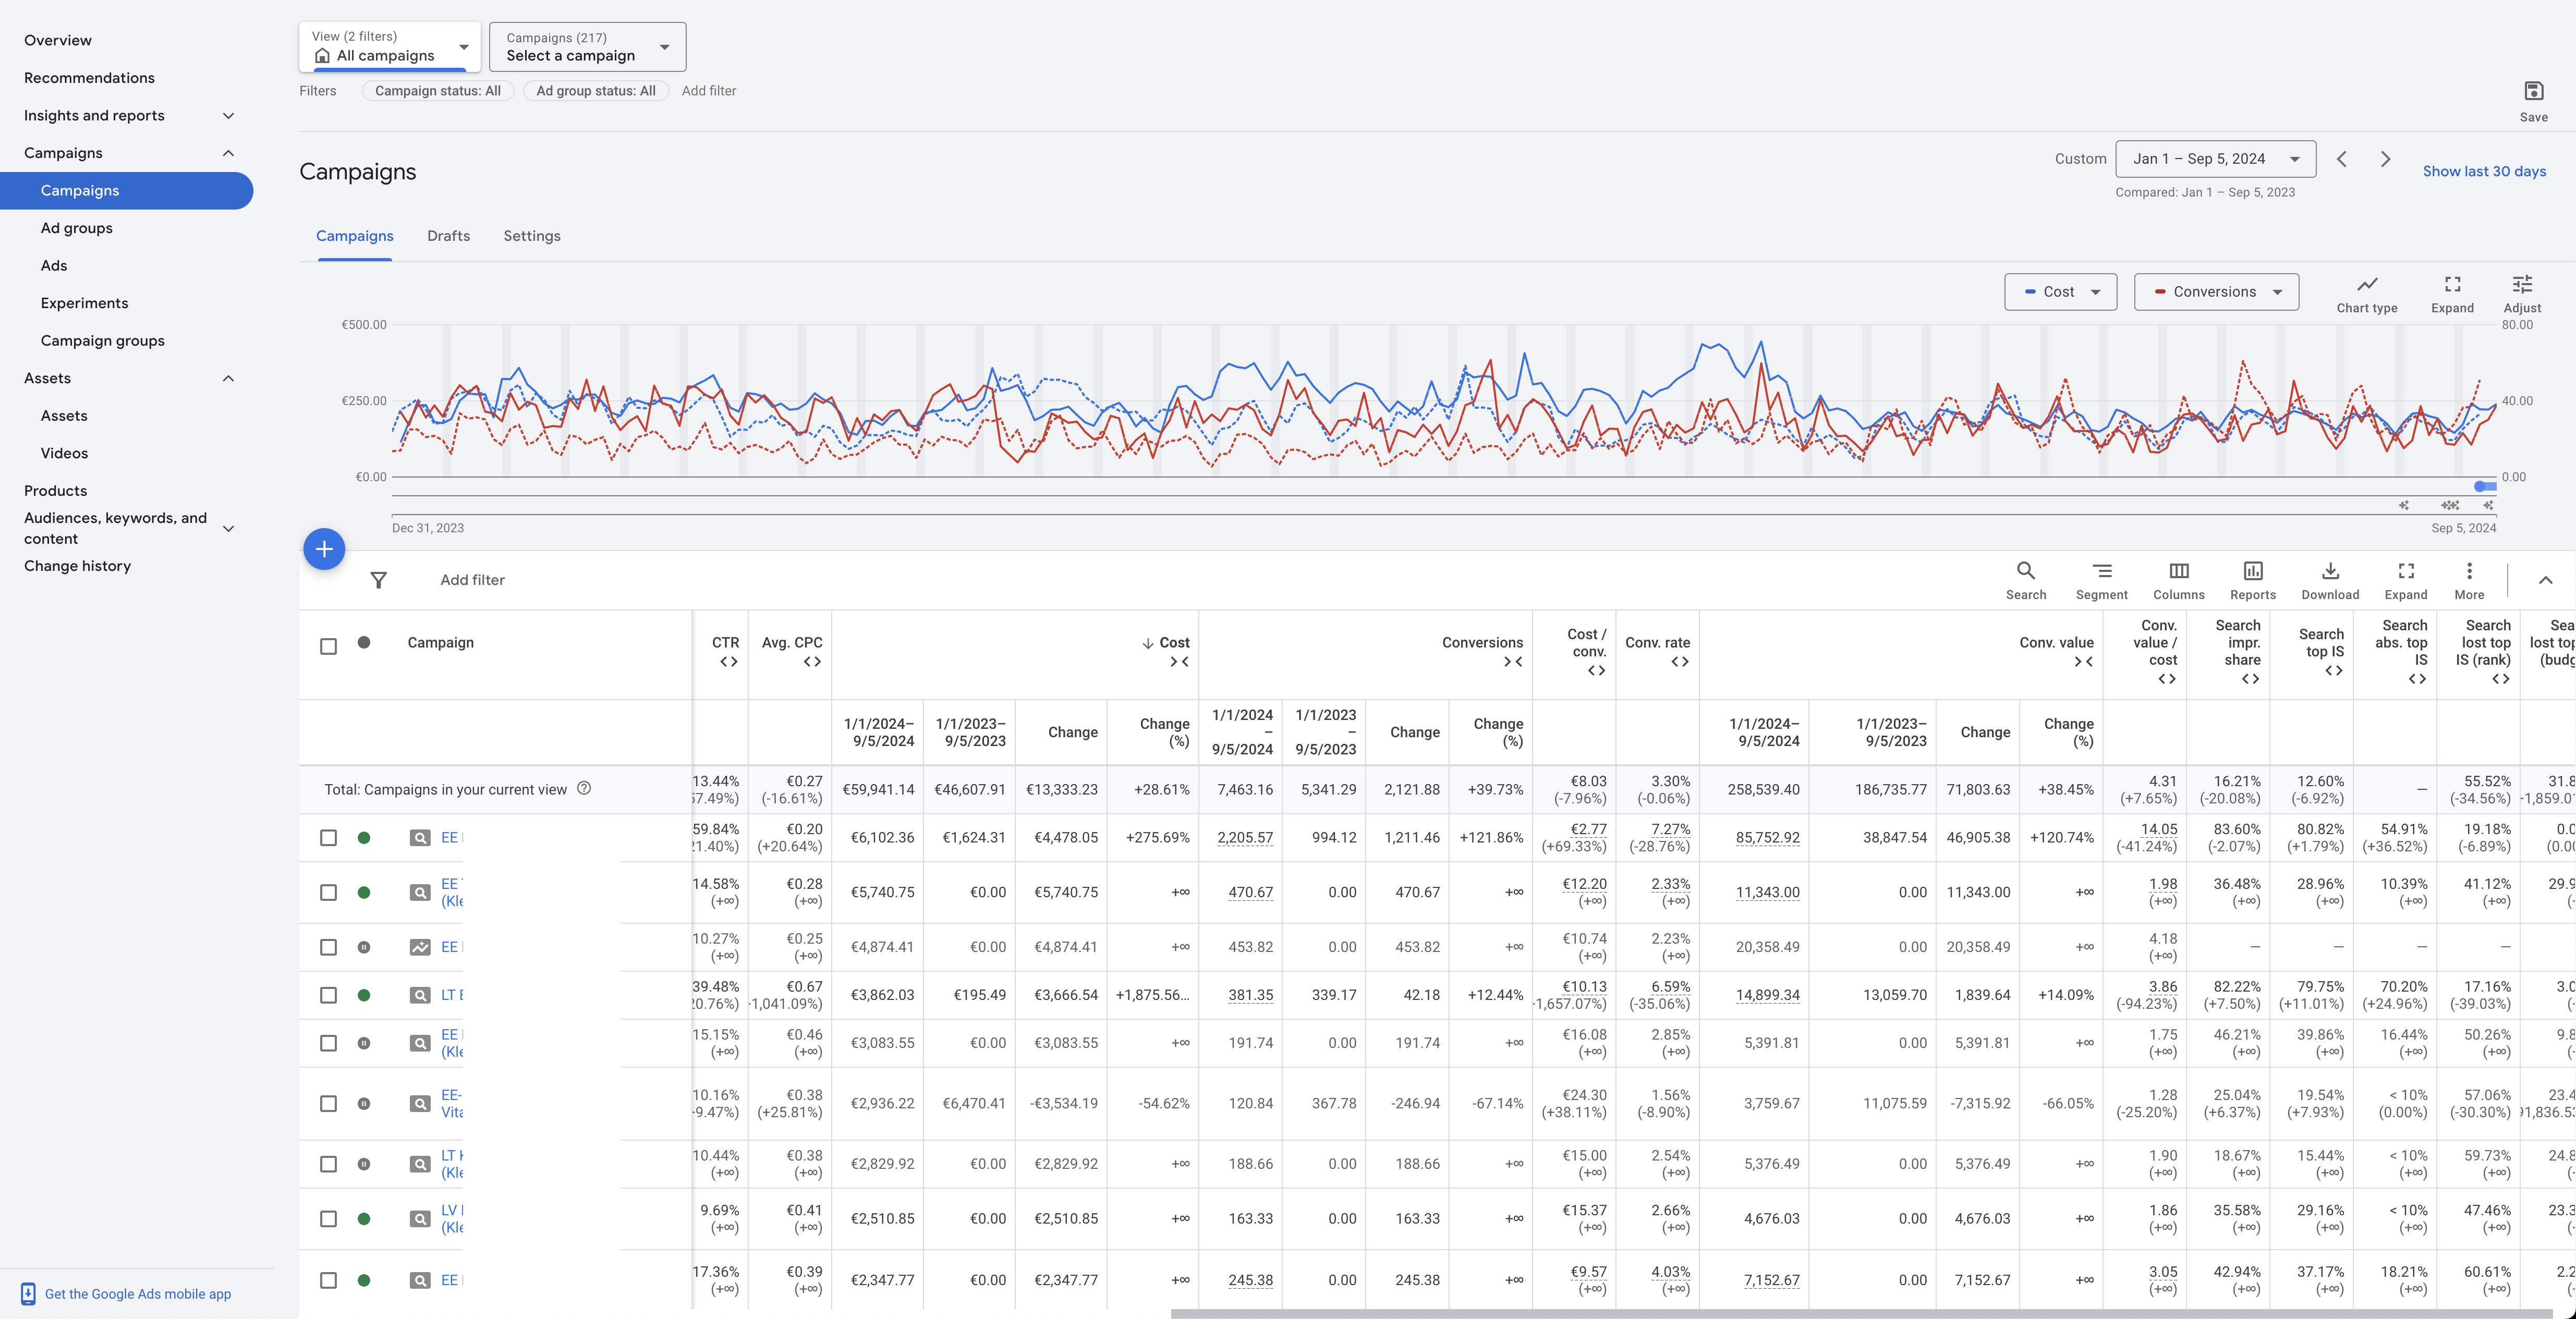2576x1319 pixels.
Task: Open the Segment options
Action: 2101,580
